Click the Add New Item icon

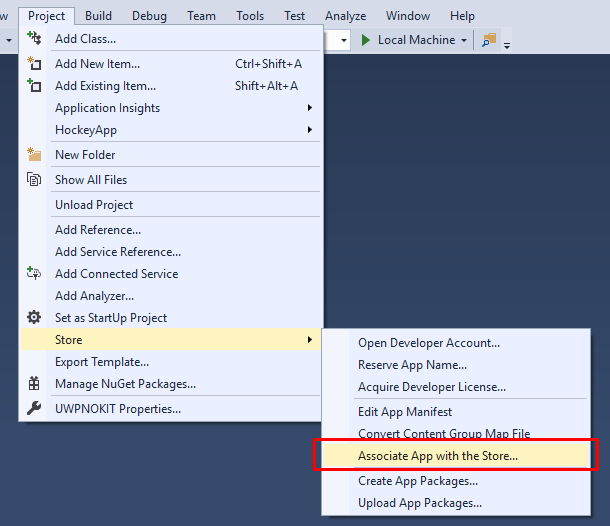coord(34,63)
